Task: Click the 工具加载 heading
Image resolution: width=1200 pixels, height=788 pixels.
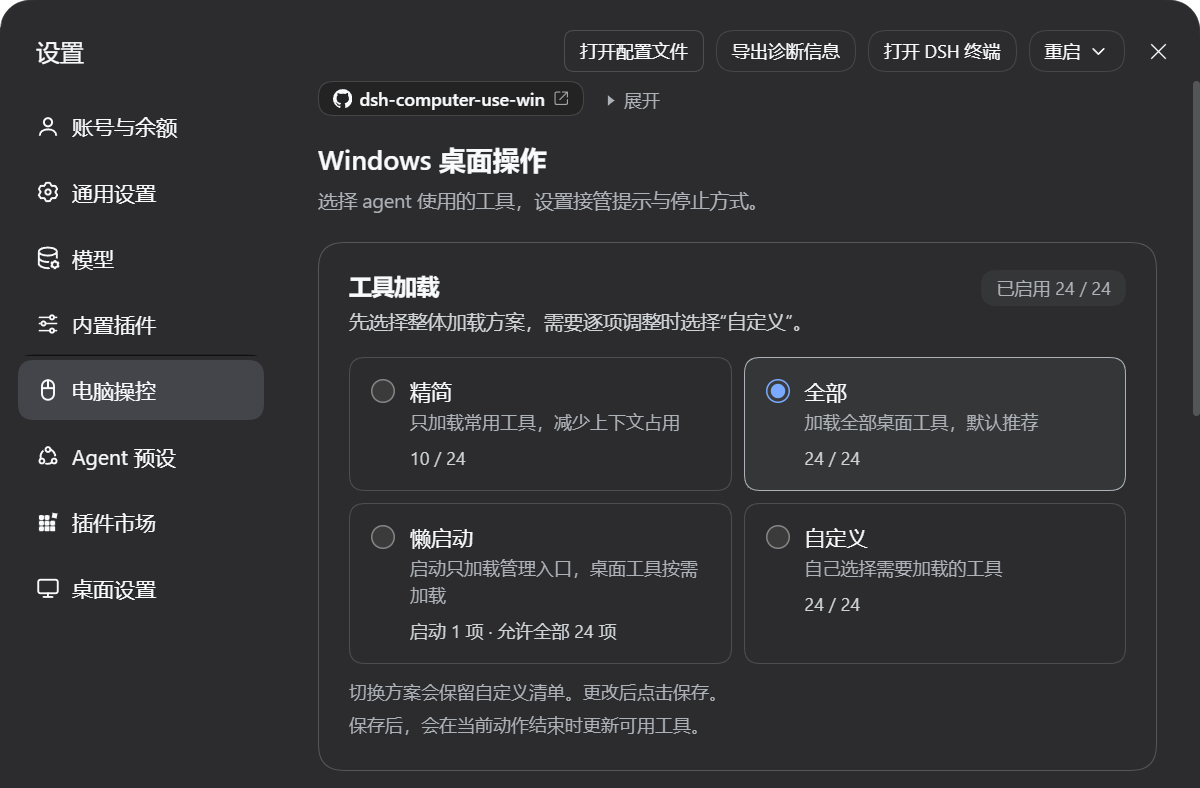Action: coord(394,288)
